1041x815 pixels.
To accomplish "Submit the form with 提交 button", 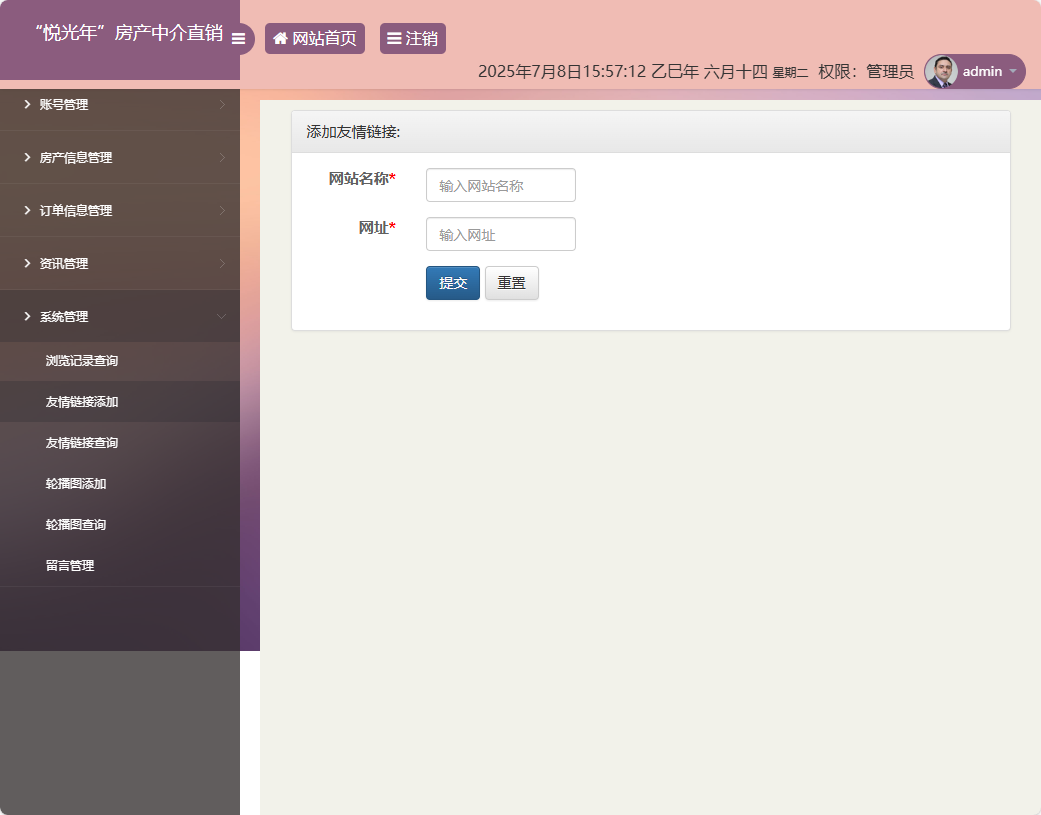I will (x=452, y=283).
